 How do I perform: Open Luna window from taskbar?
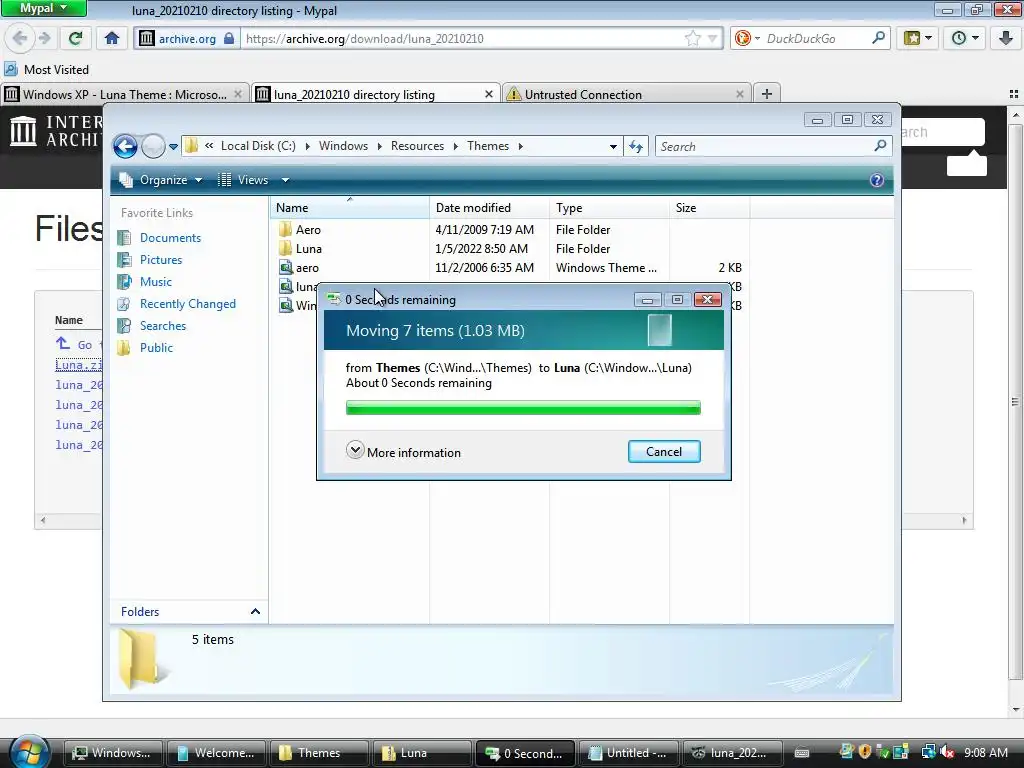pyautogui.click(x=421, y=753)
